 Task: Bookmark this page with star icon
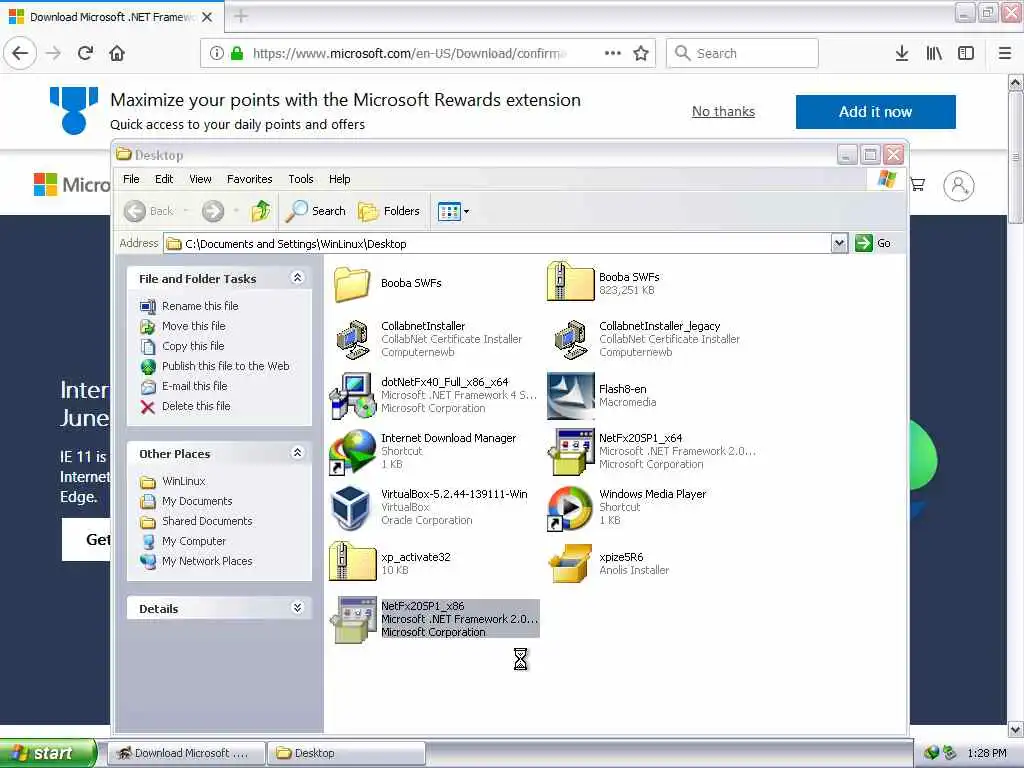(641, 53)
